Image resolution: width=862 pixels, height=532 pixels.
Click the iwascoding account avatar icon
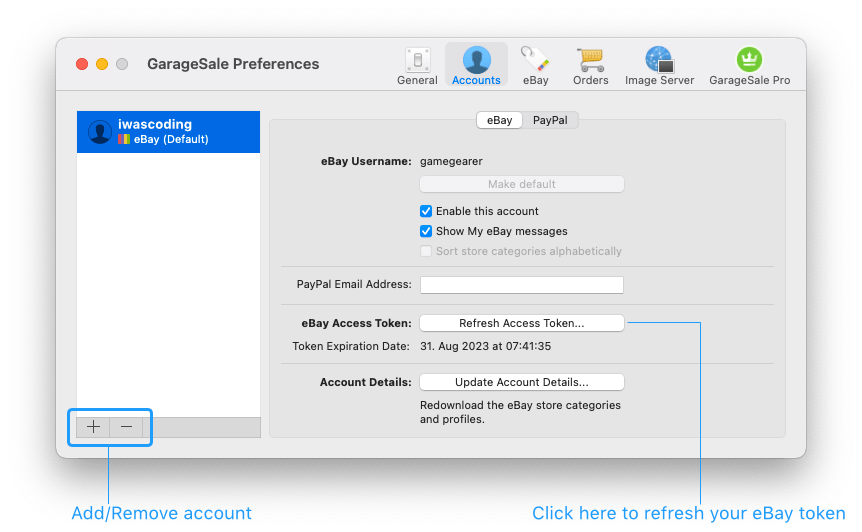pyautogui.click(x=100, y=132)
